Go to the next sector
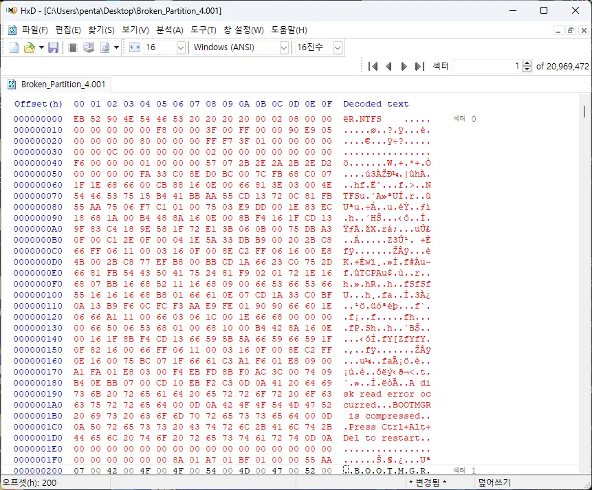 tap(404, 66)
